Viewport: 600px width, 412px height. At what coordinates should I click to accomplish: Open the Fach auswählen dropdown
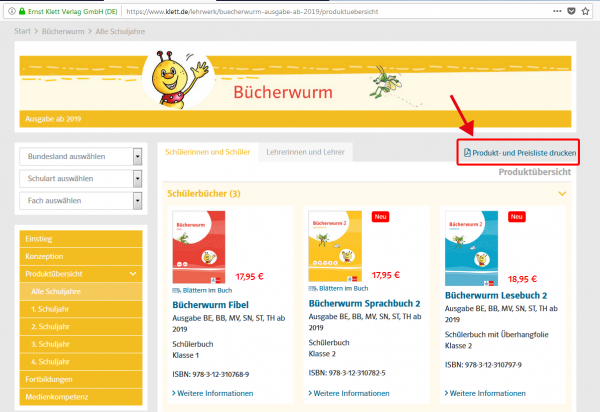pos(81,200)
